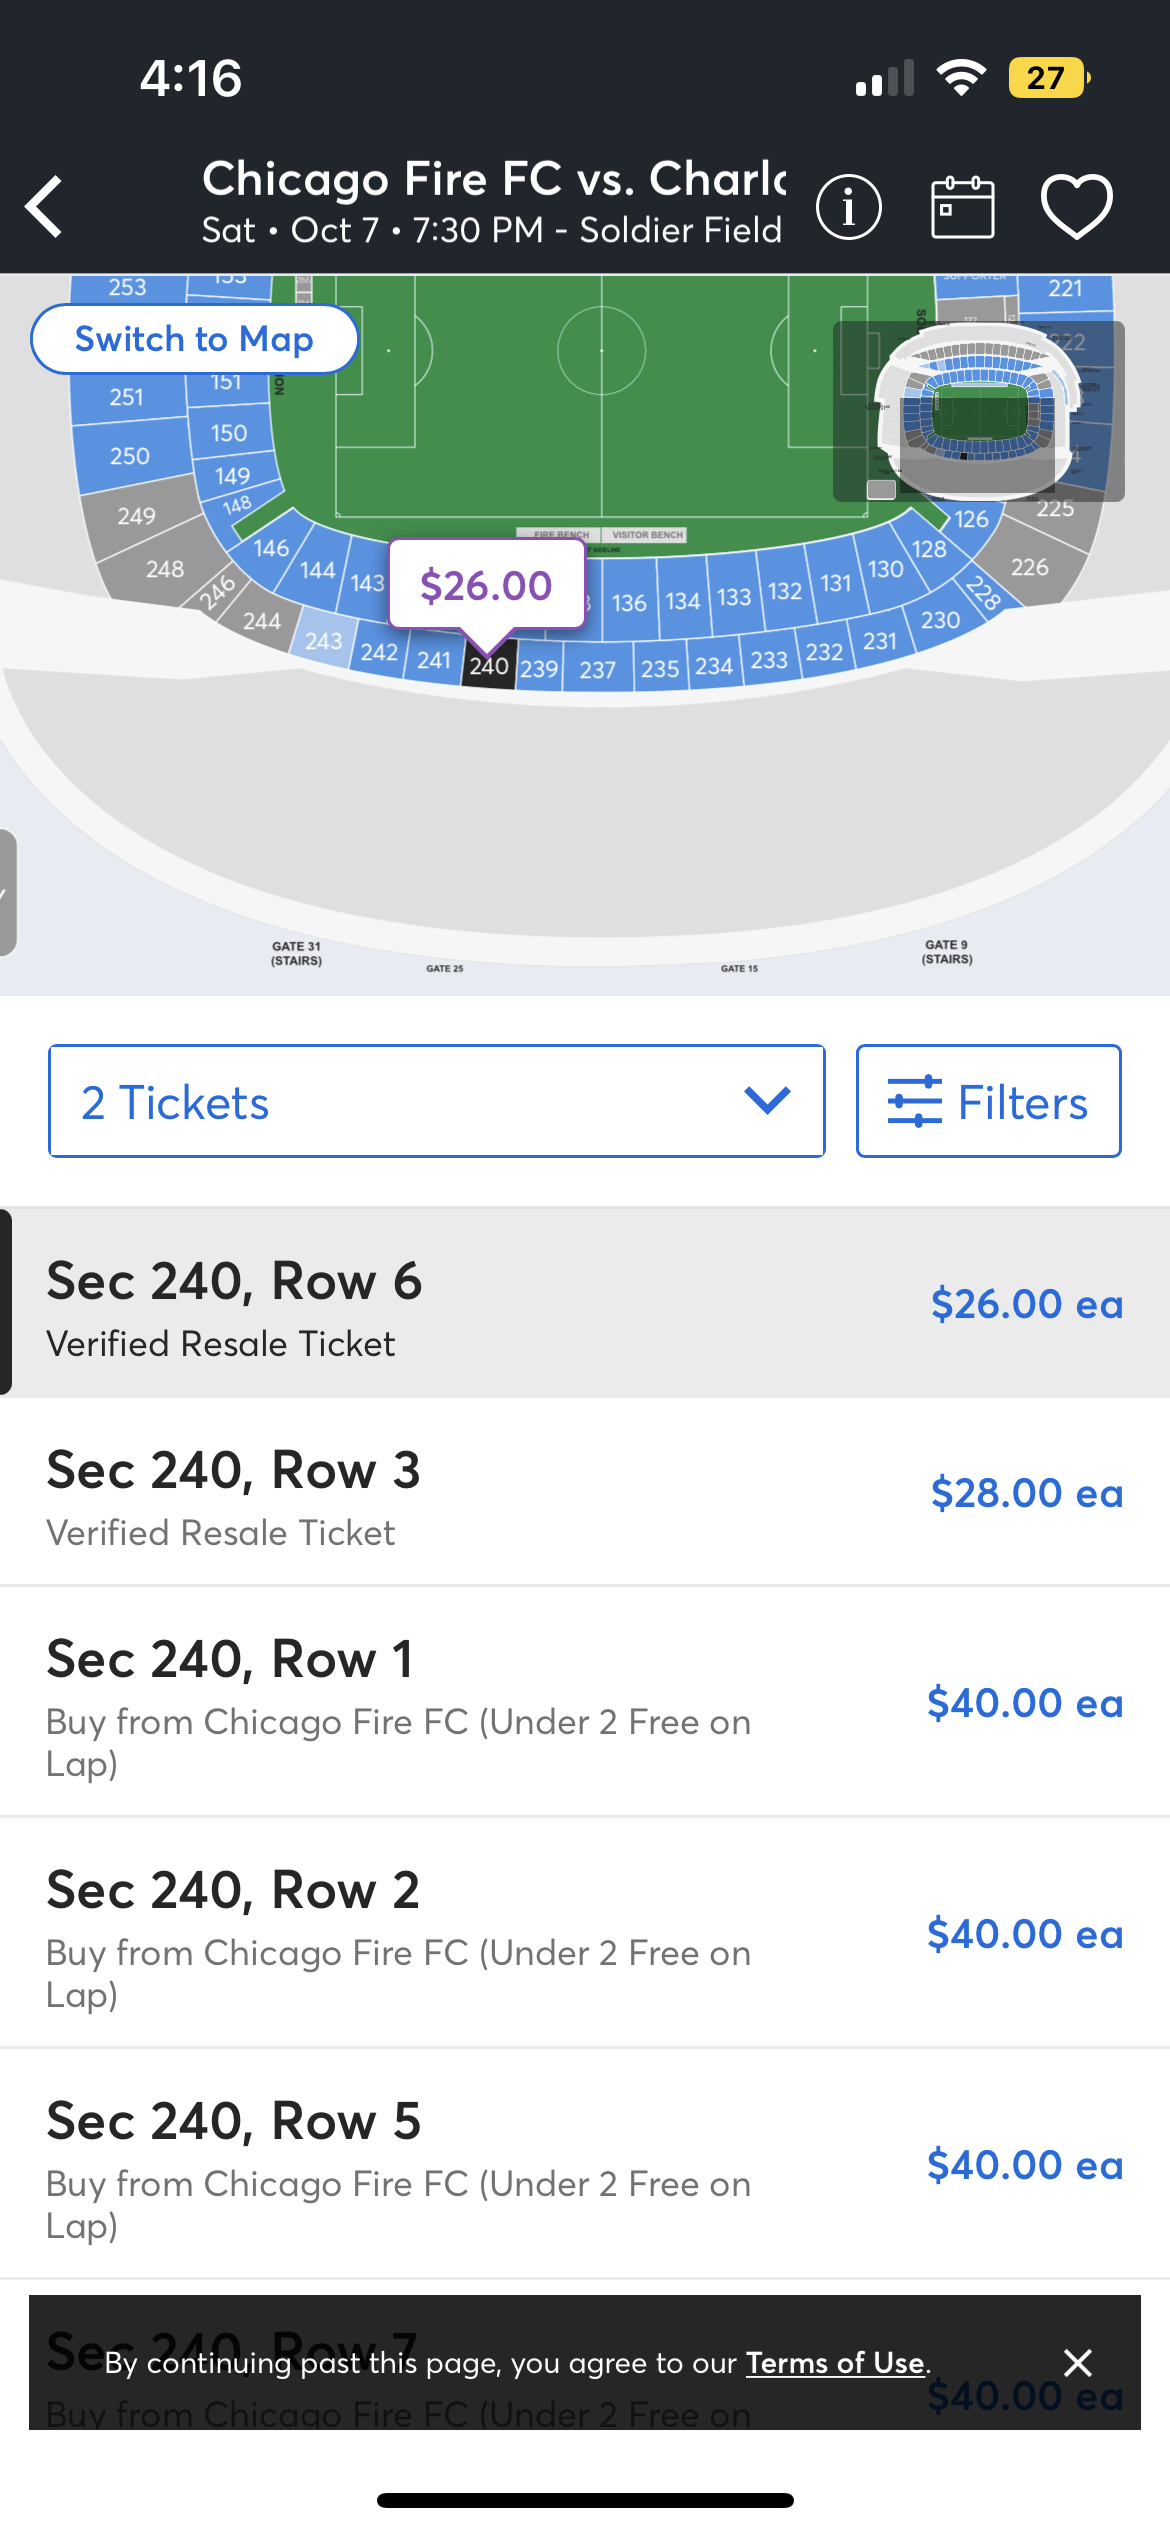
Task: Switch to Map view
Action: [195, 339]
